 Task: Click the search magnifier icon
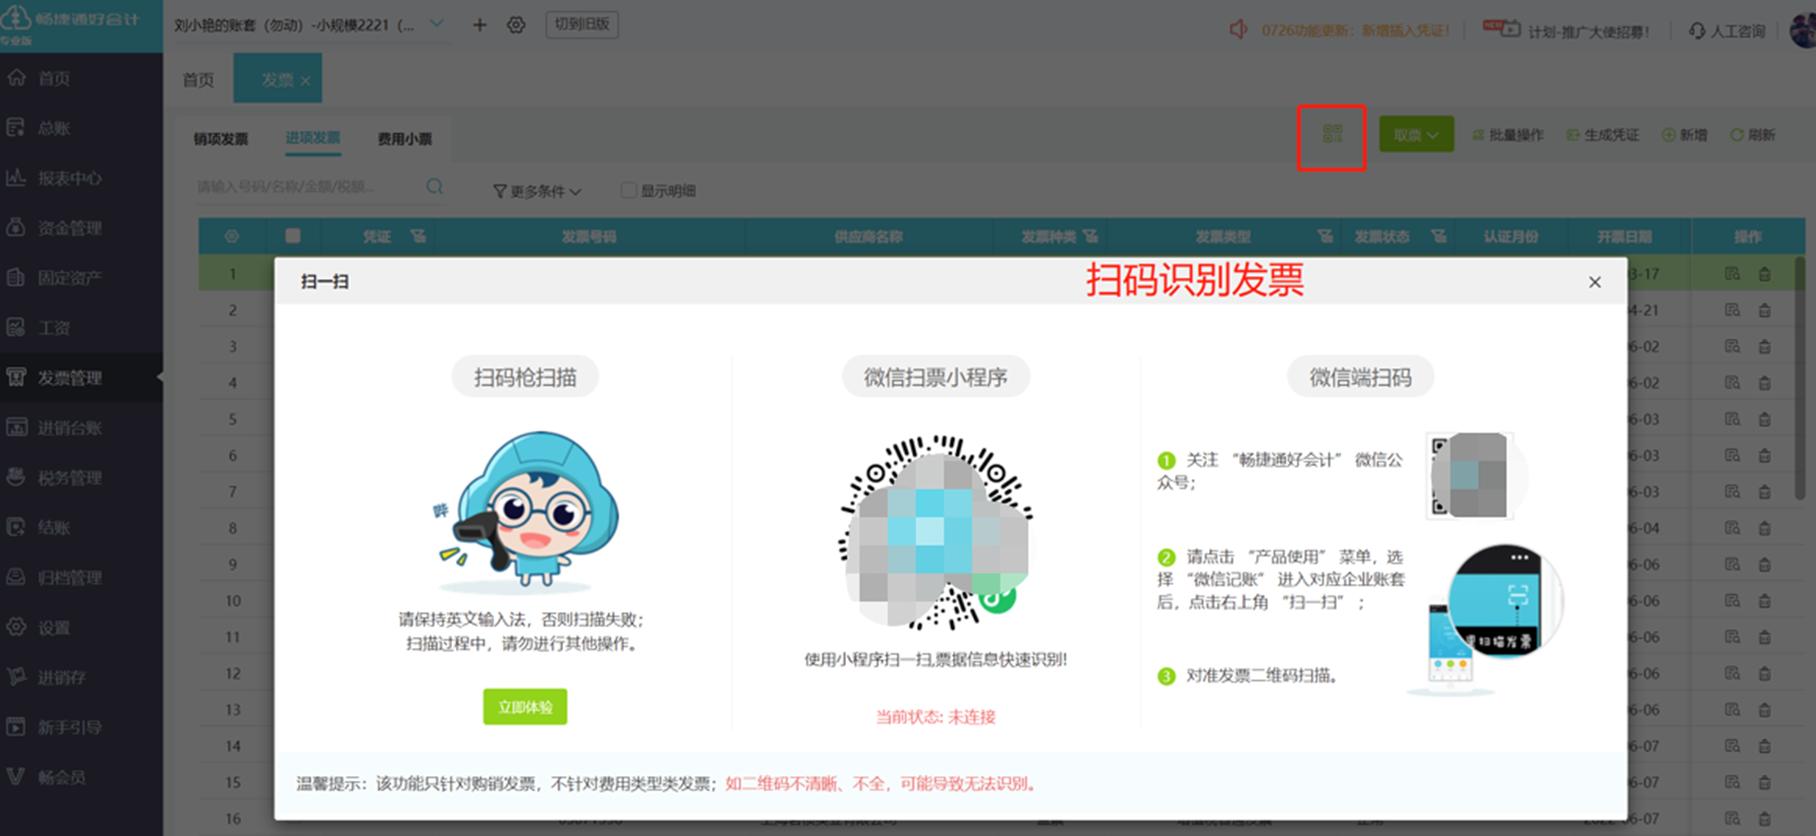coord(434,186)
